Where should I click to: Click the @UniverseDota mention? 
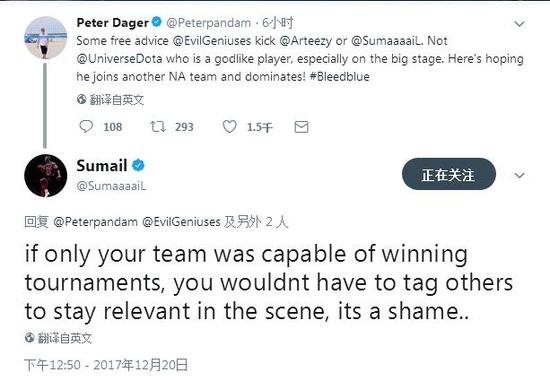[x=120, y=59]
